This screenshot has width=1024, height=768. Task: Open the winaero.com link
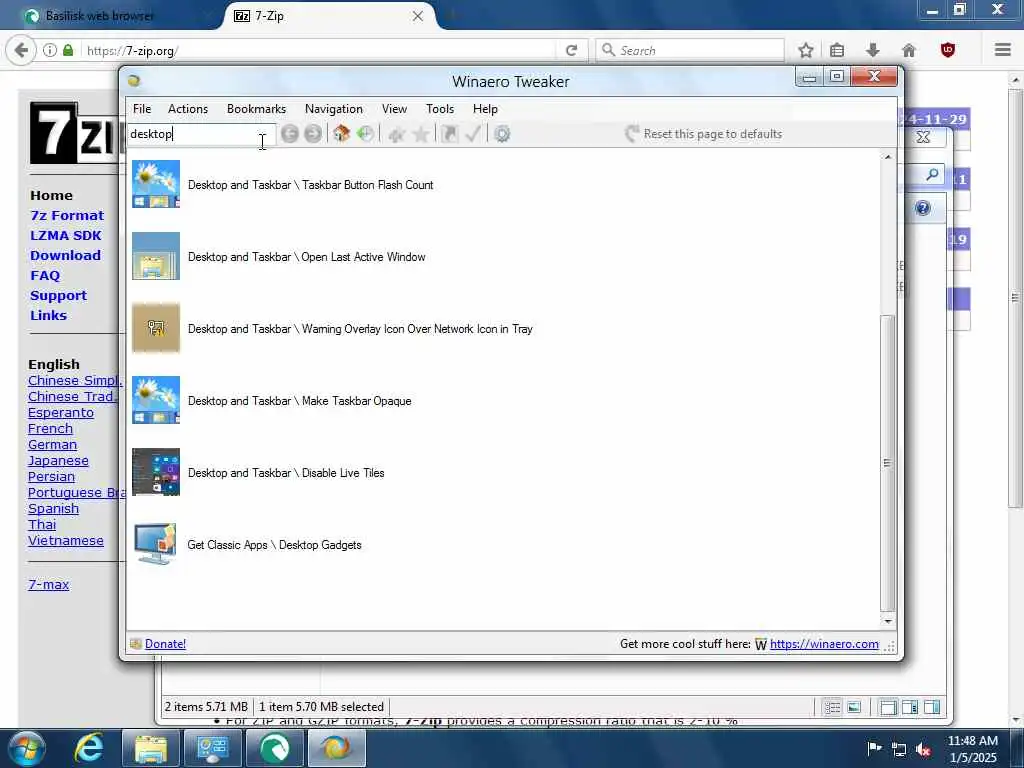(824, 644)
